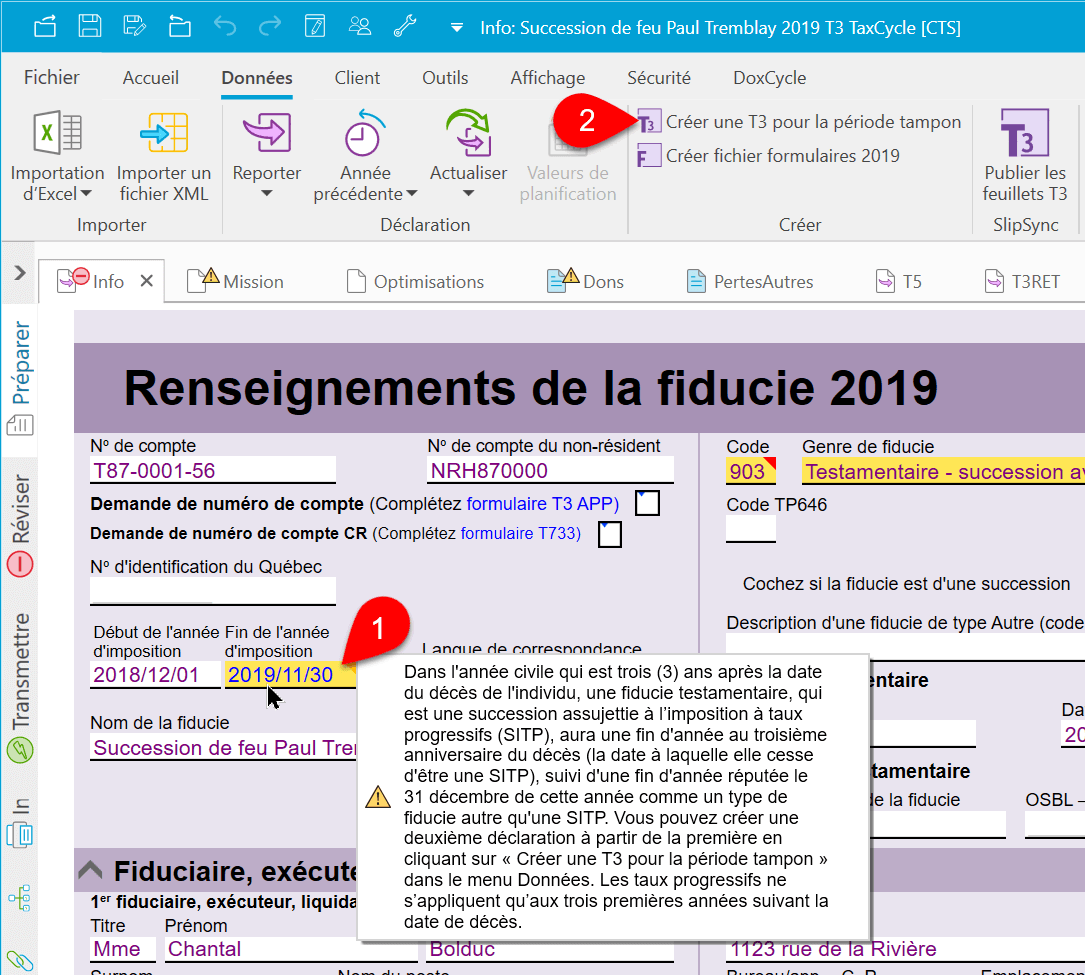Viewport: 1085px width, 975px height.
Task: Open the T5 form tab
Action: 899,282
